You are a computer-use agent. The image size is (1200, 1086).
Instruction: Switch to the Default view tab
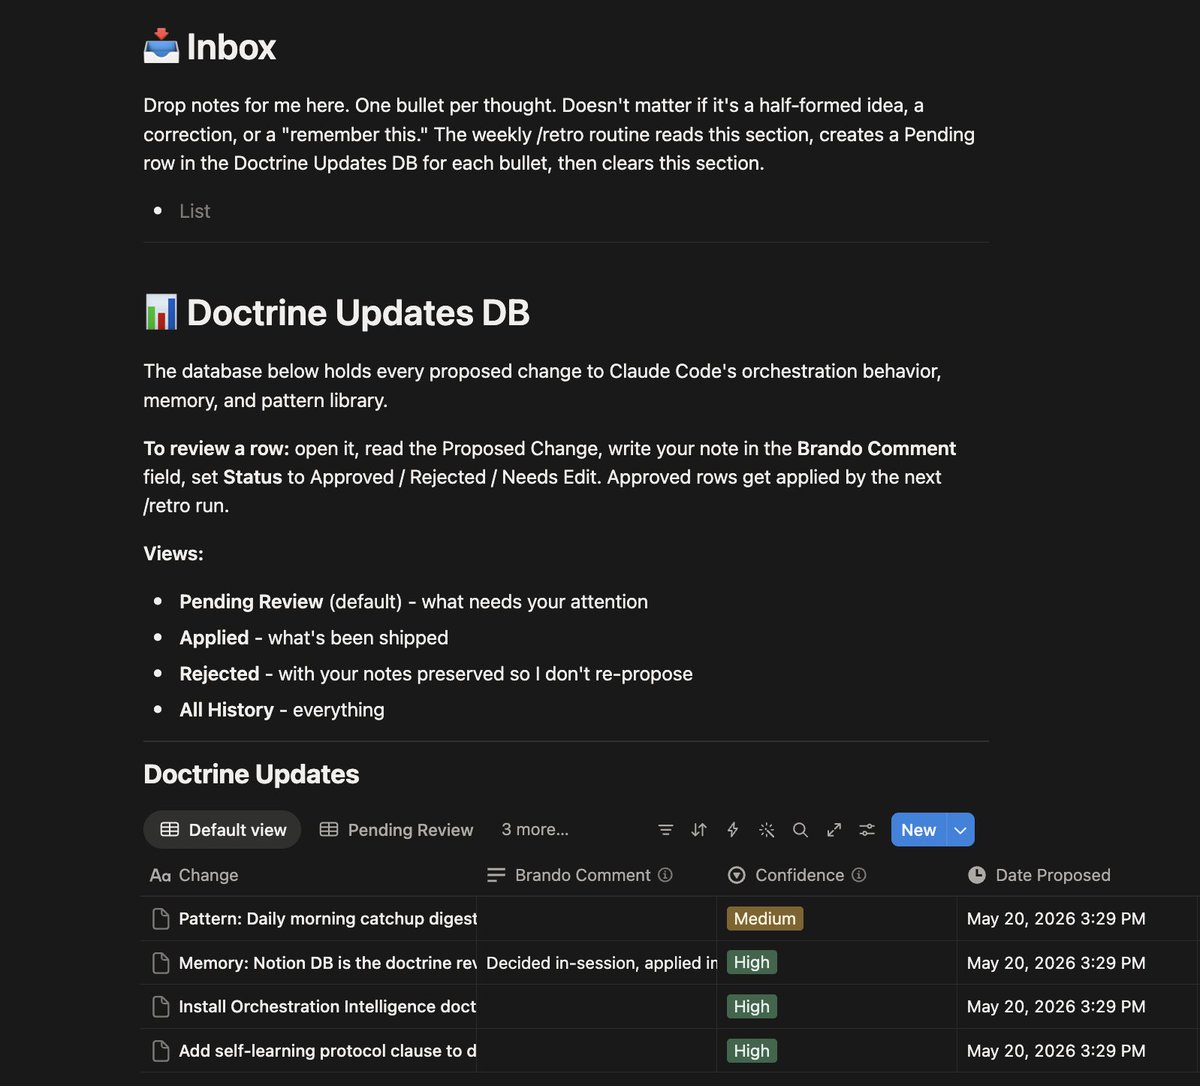pos(222,830)
